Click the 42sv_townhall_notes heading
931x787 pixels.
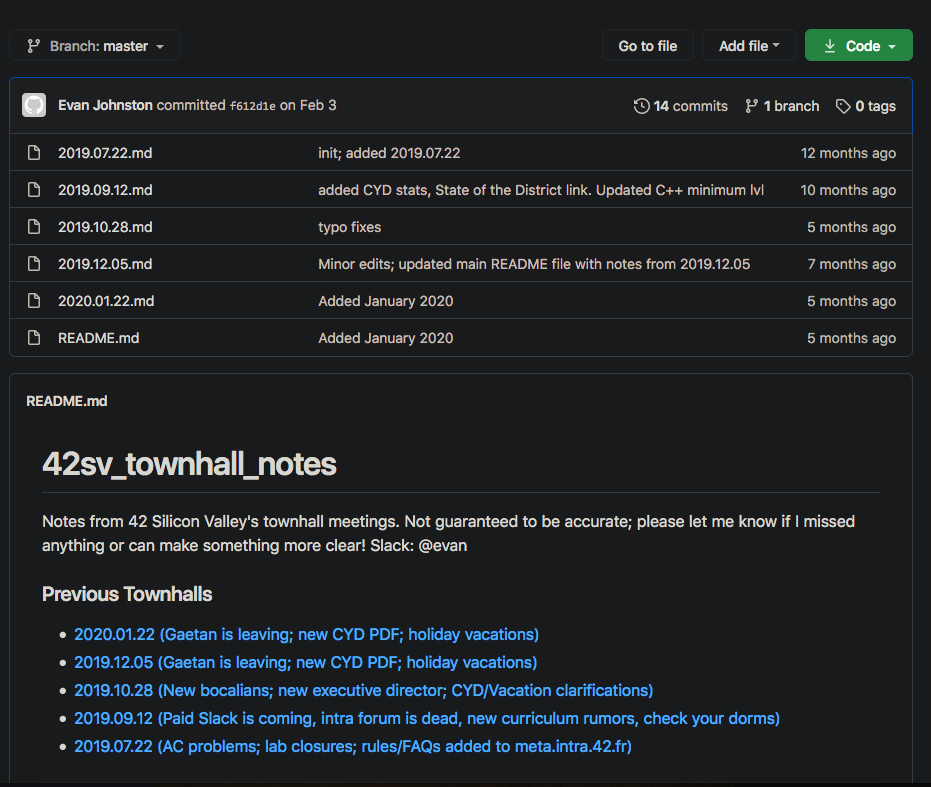pyautogui.click(x=189, y=464)
